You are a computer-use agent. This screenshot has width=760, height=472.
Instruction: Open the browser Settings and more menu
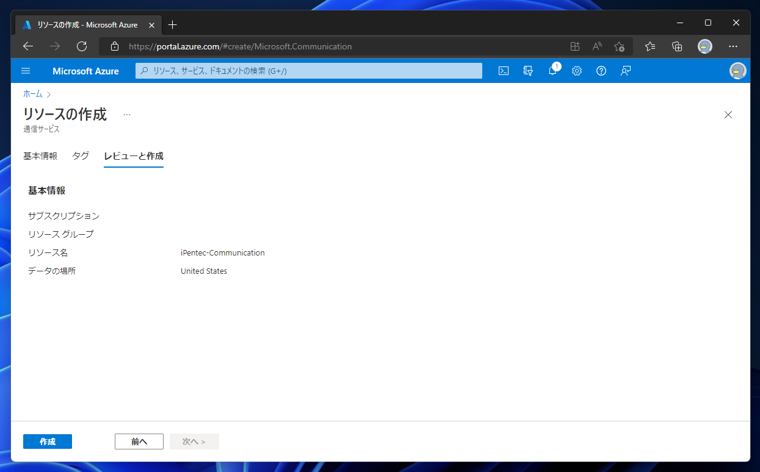click(x=733, y=47)
